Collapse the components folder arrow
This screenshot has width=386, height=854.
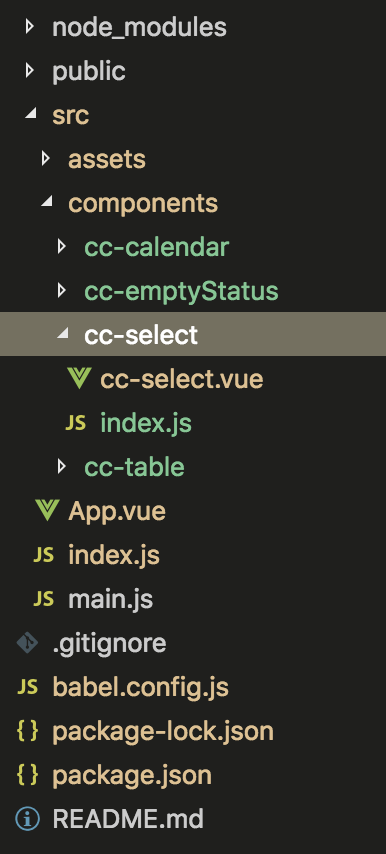pyautogui.click(x=47, y=202)
